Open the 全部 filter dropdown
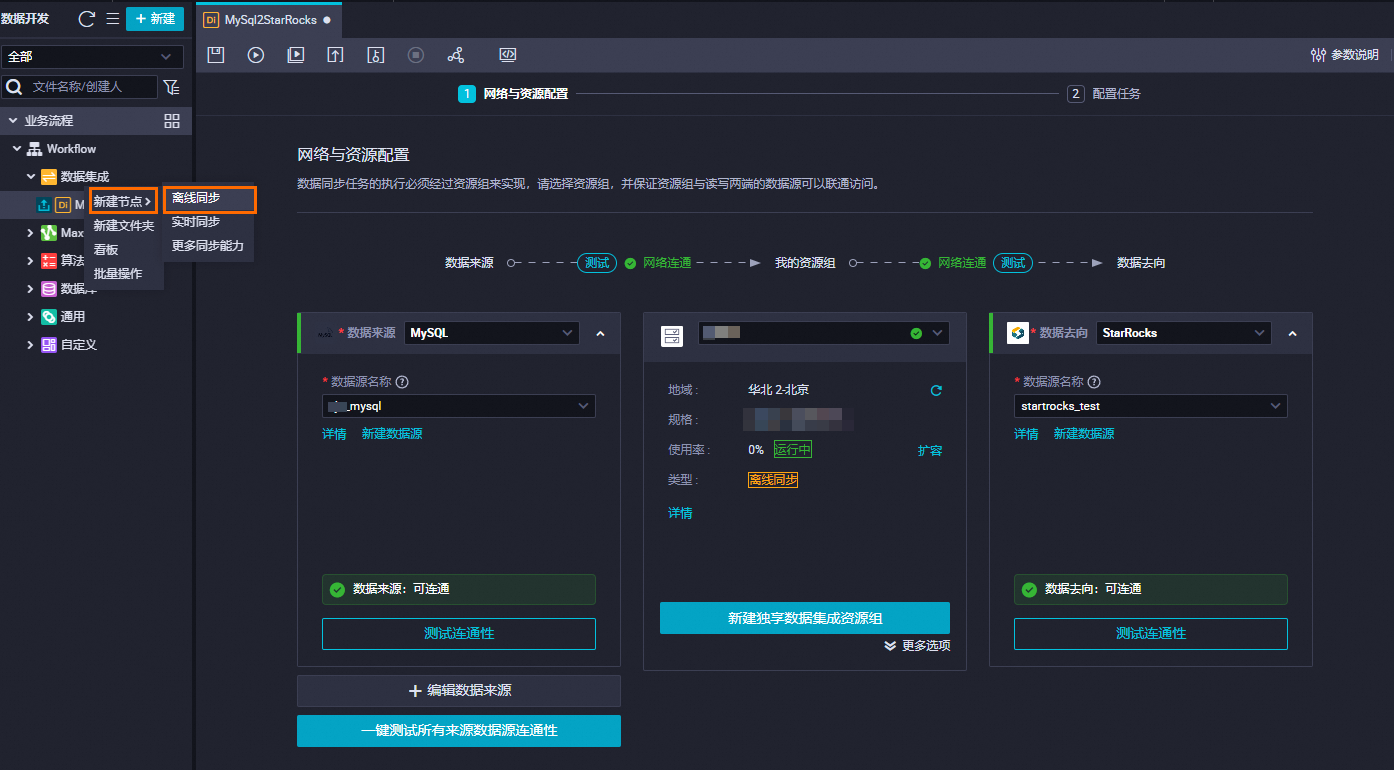The width and height of the screenshot is (1394, 770). [x=92, y=56]
